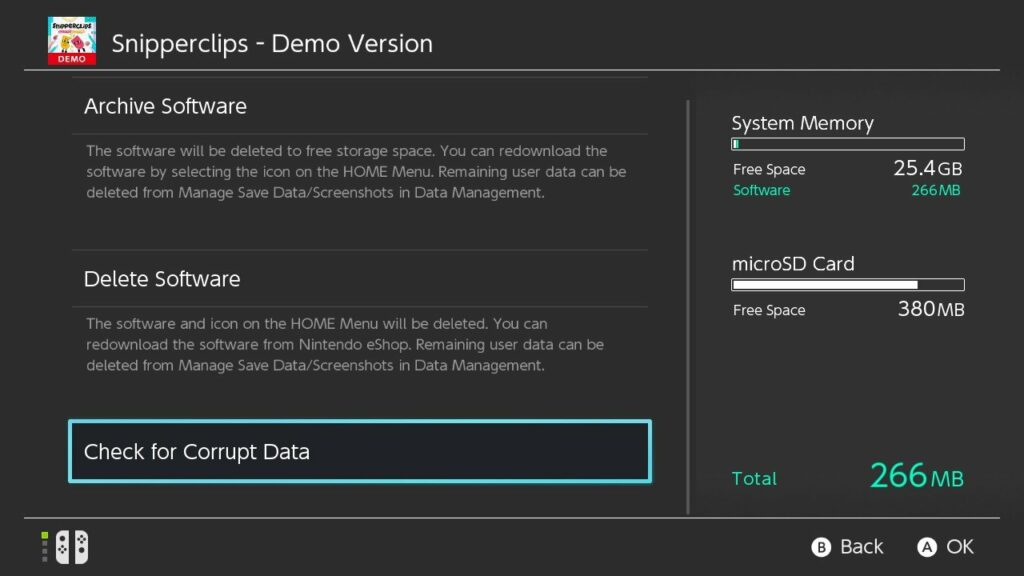Click the Free Space label under microSD Card
Screen dimensions: 1024x576
pyautogui.click(x=769, y=310)
